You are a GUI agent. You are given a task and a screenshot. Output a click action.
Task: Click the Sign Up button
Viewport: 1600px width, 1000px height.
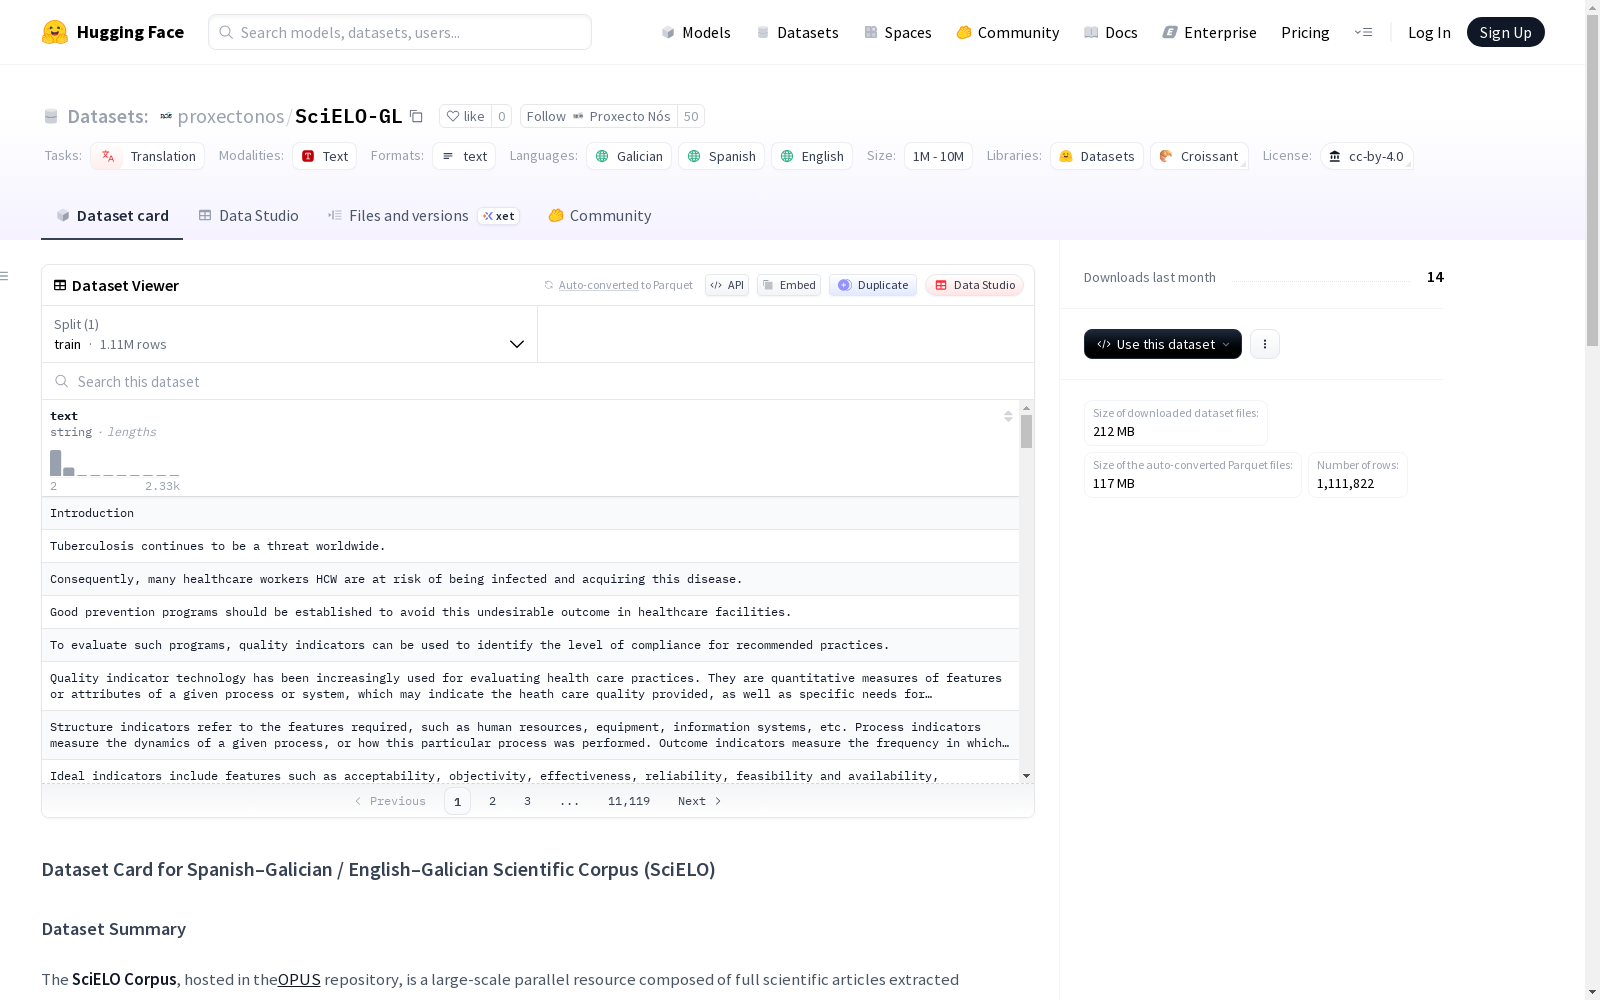pyautogui.click(x=1505, y=32)
